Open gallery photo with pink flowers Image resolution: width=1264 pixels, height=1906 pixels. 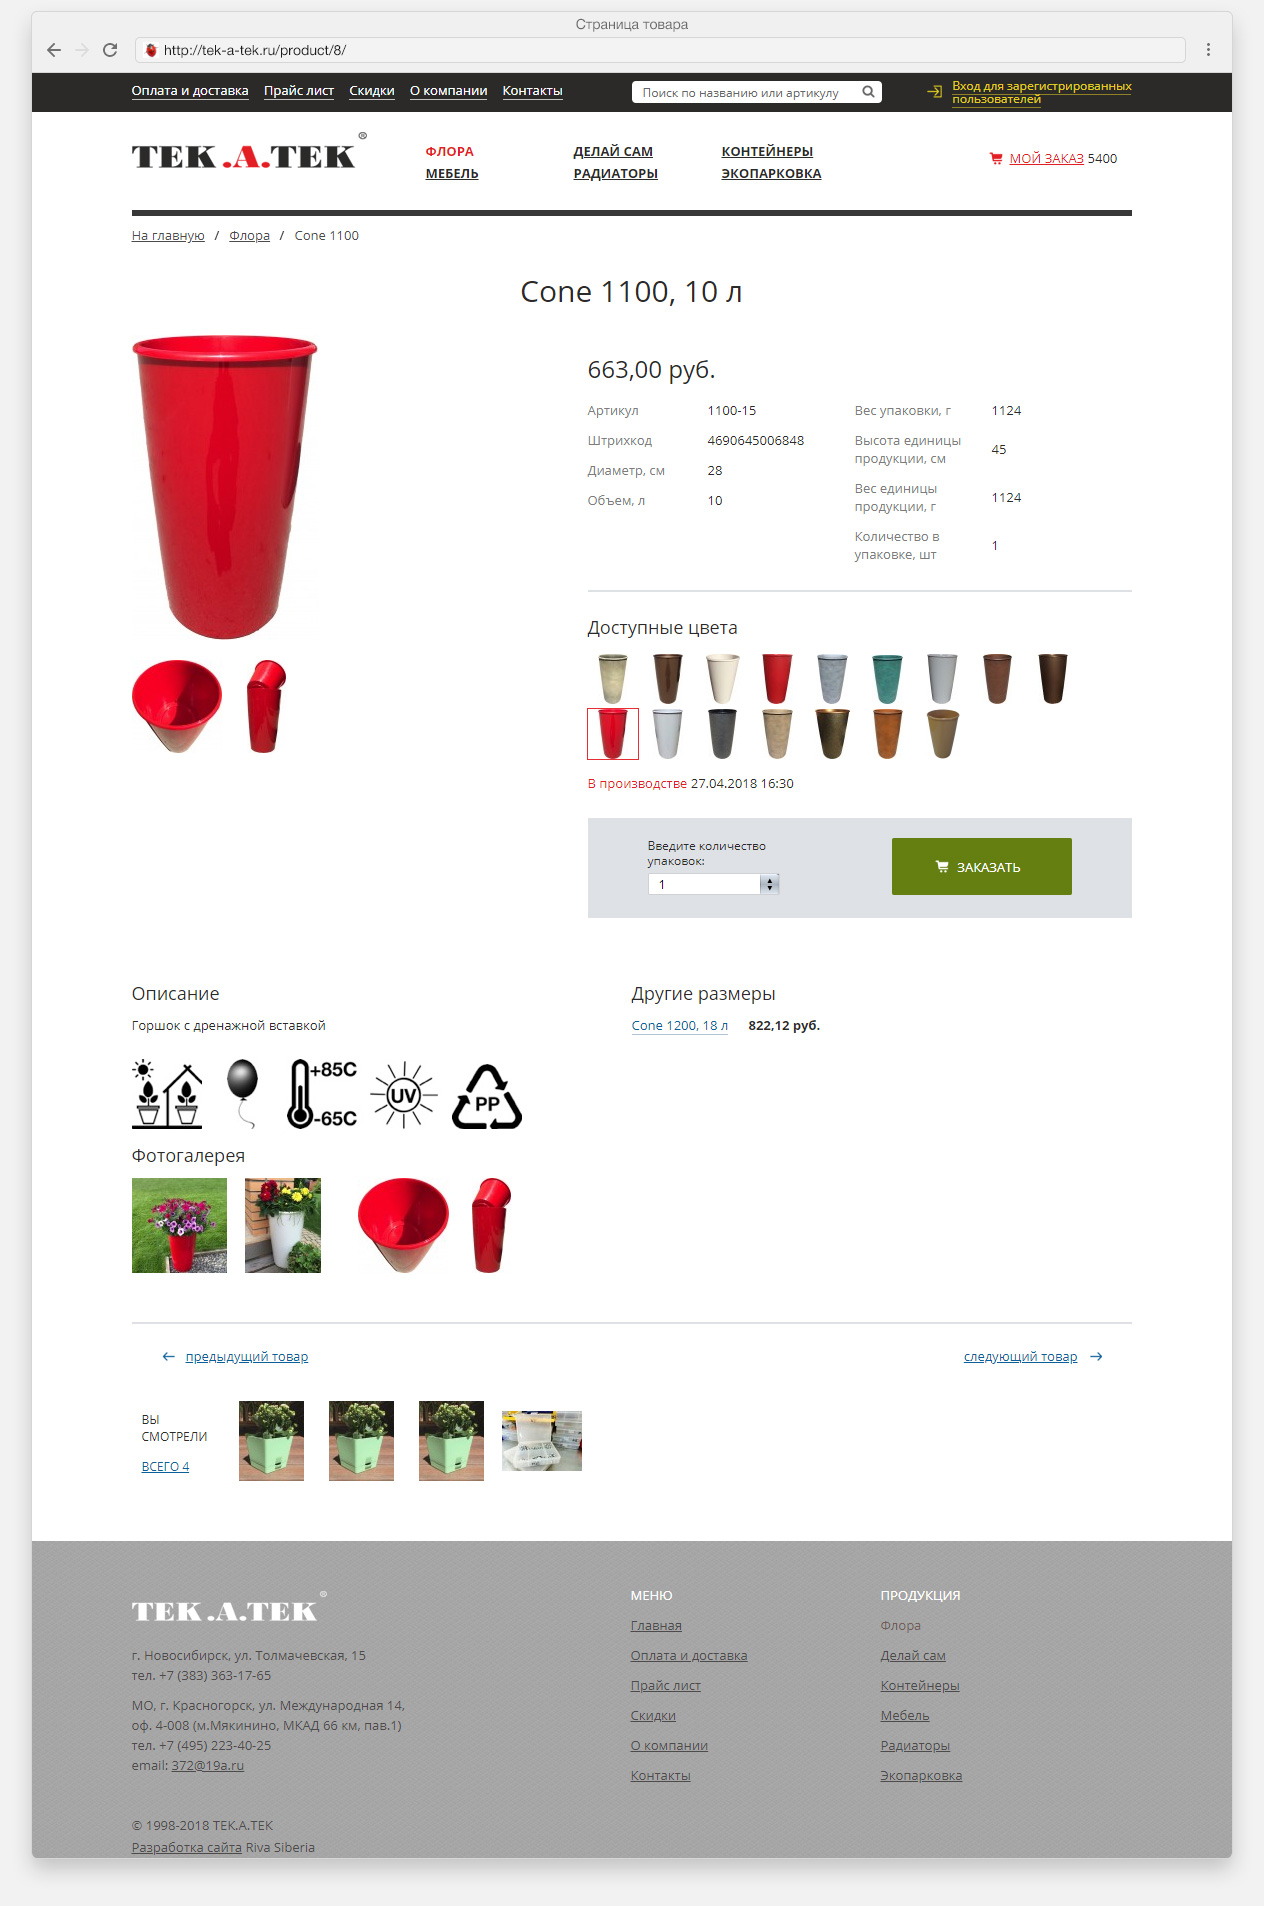click(x=179, y=1225)
